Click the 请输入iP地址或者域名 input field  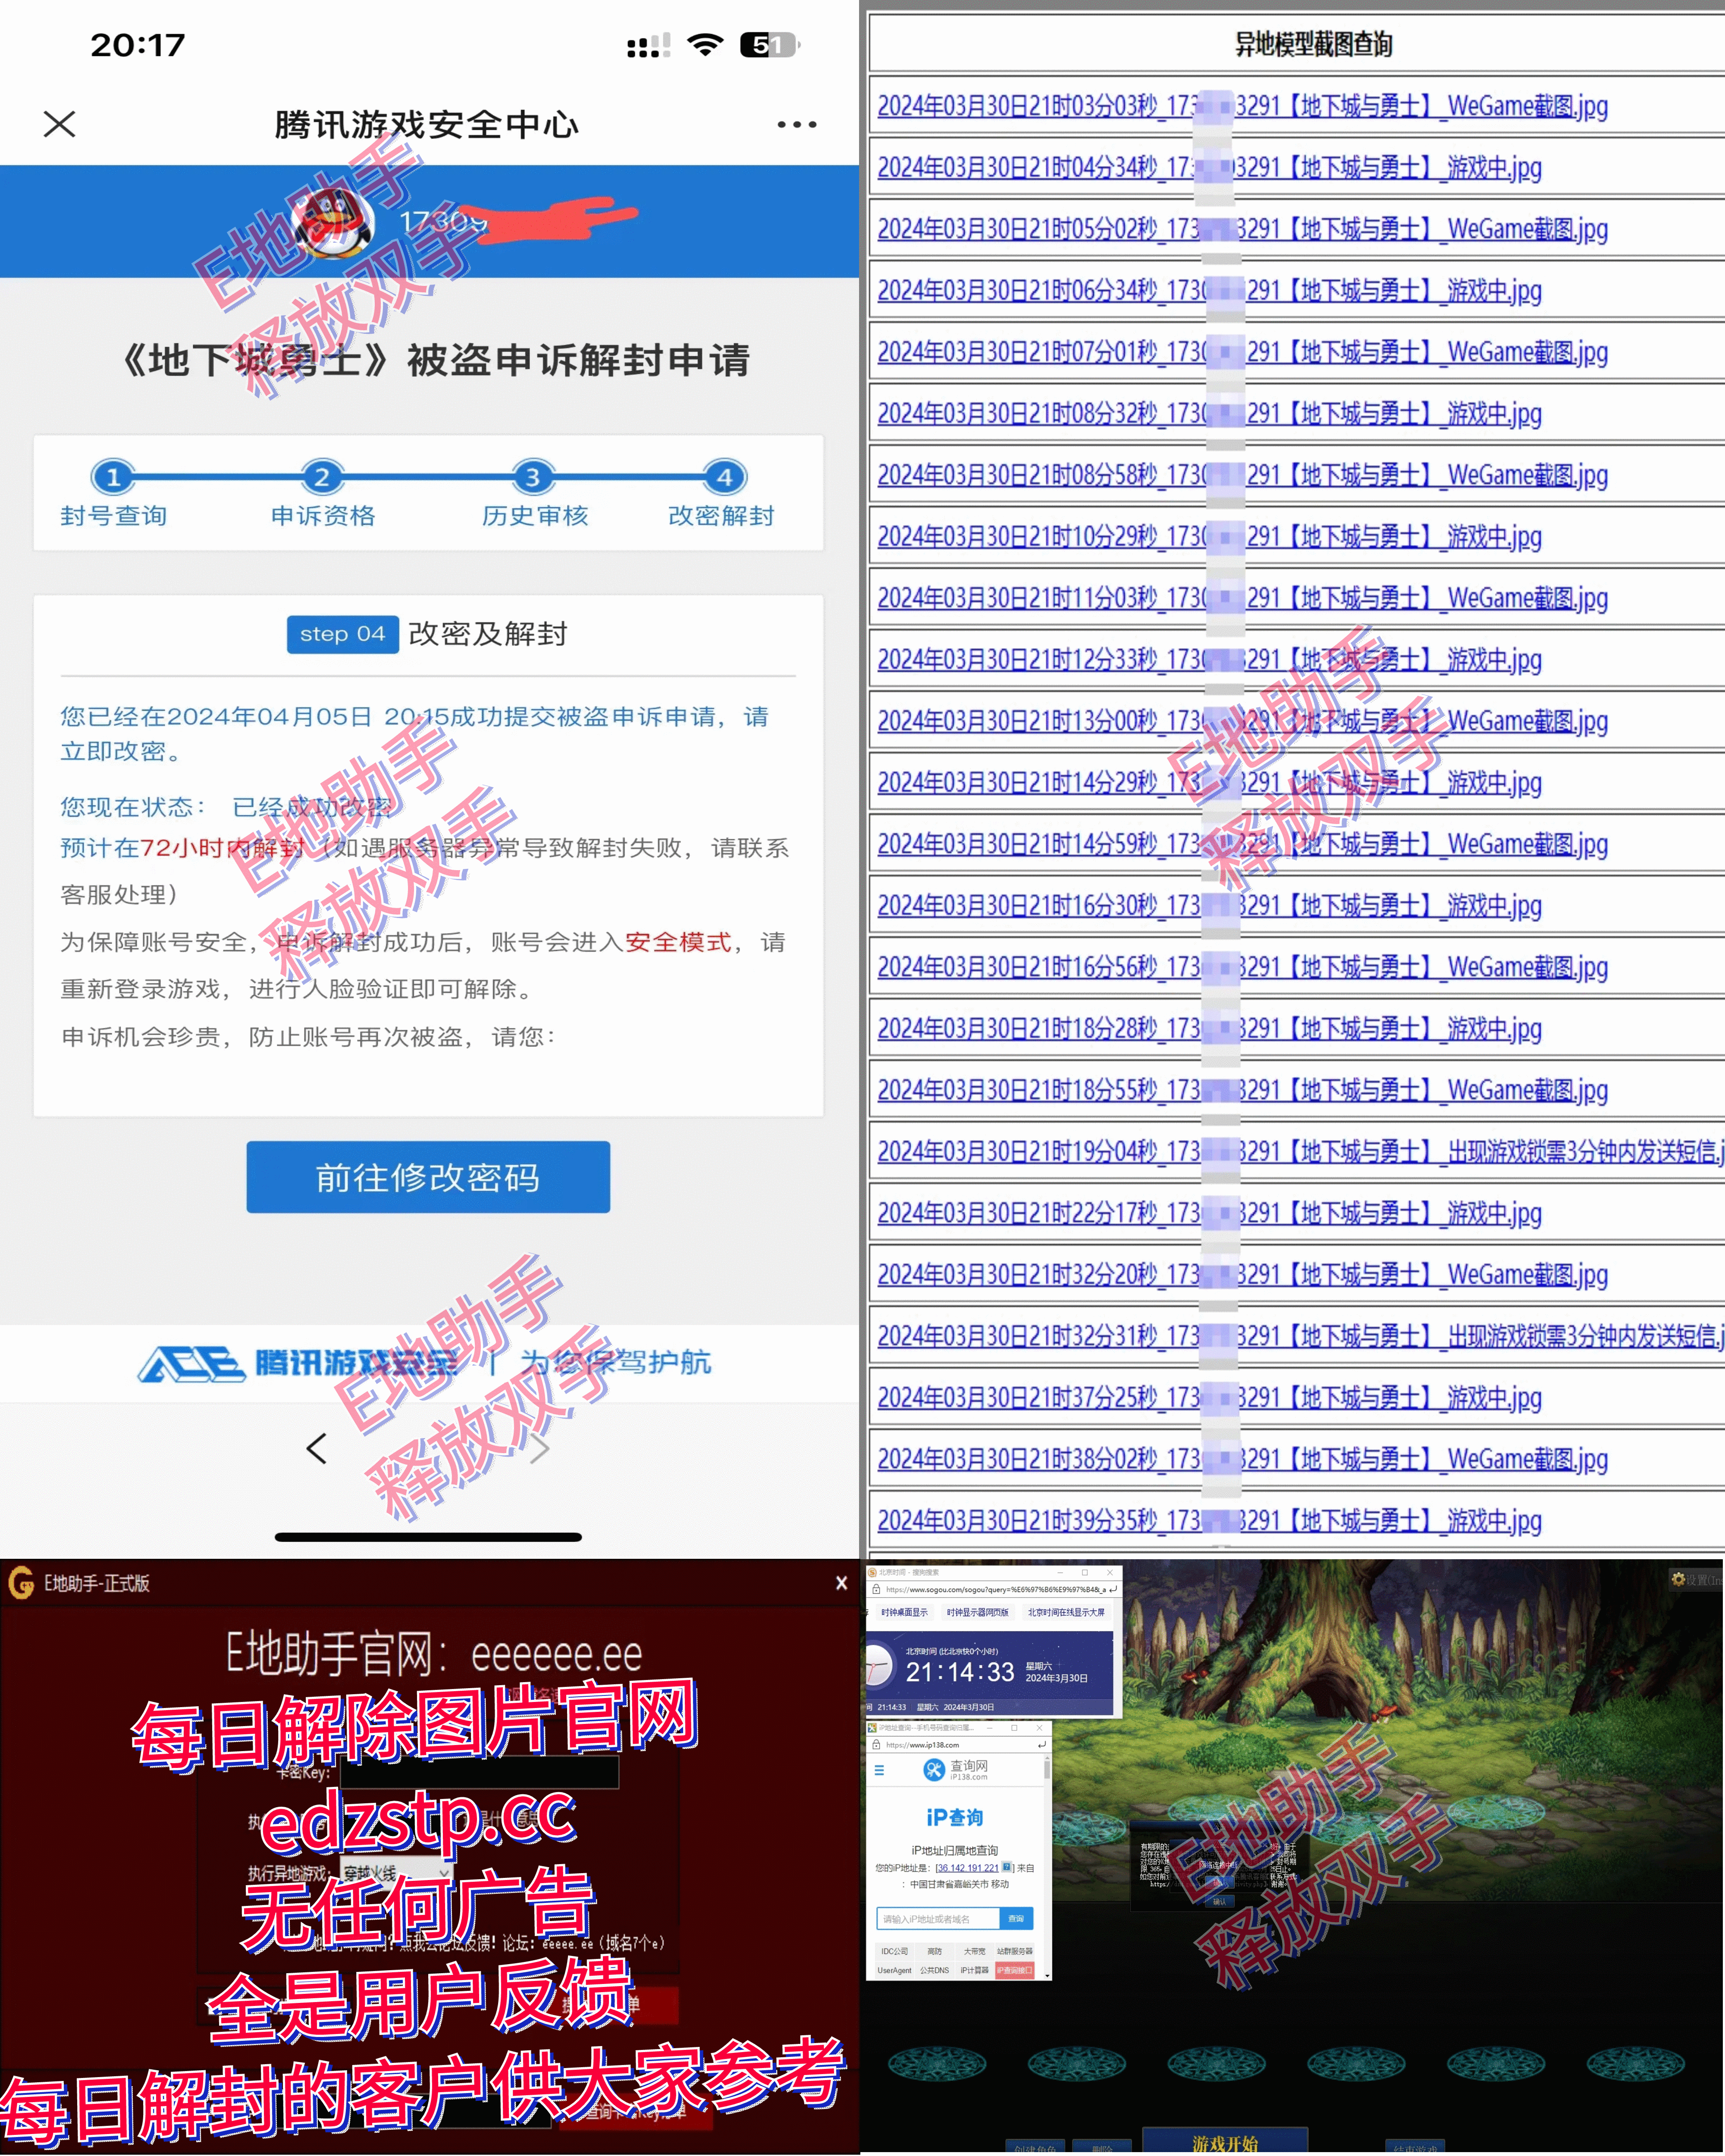coord(938,1918)
